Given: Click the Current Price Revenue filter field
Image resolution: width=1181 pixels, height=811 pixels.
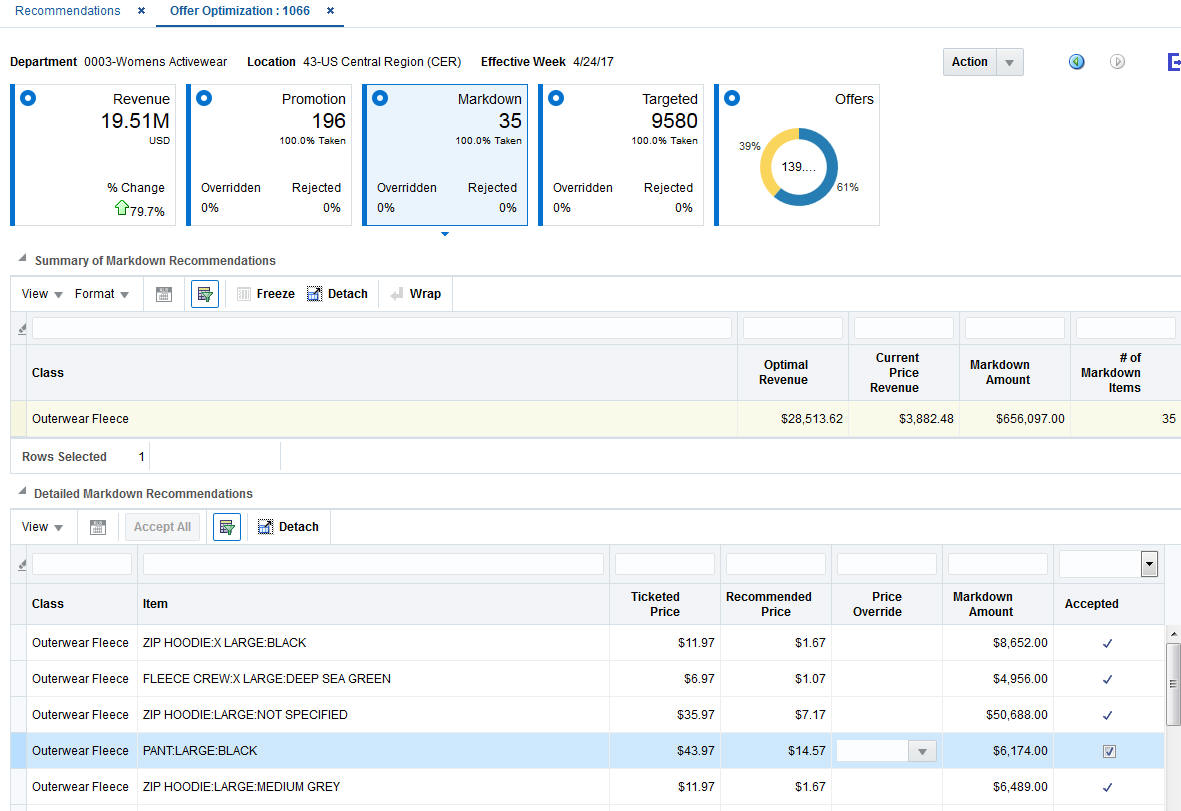Looking at the screenshot, I should tap(904, 328).
